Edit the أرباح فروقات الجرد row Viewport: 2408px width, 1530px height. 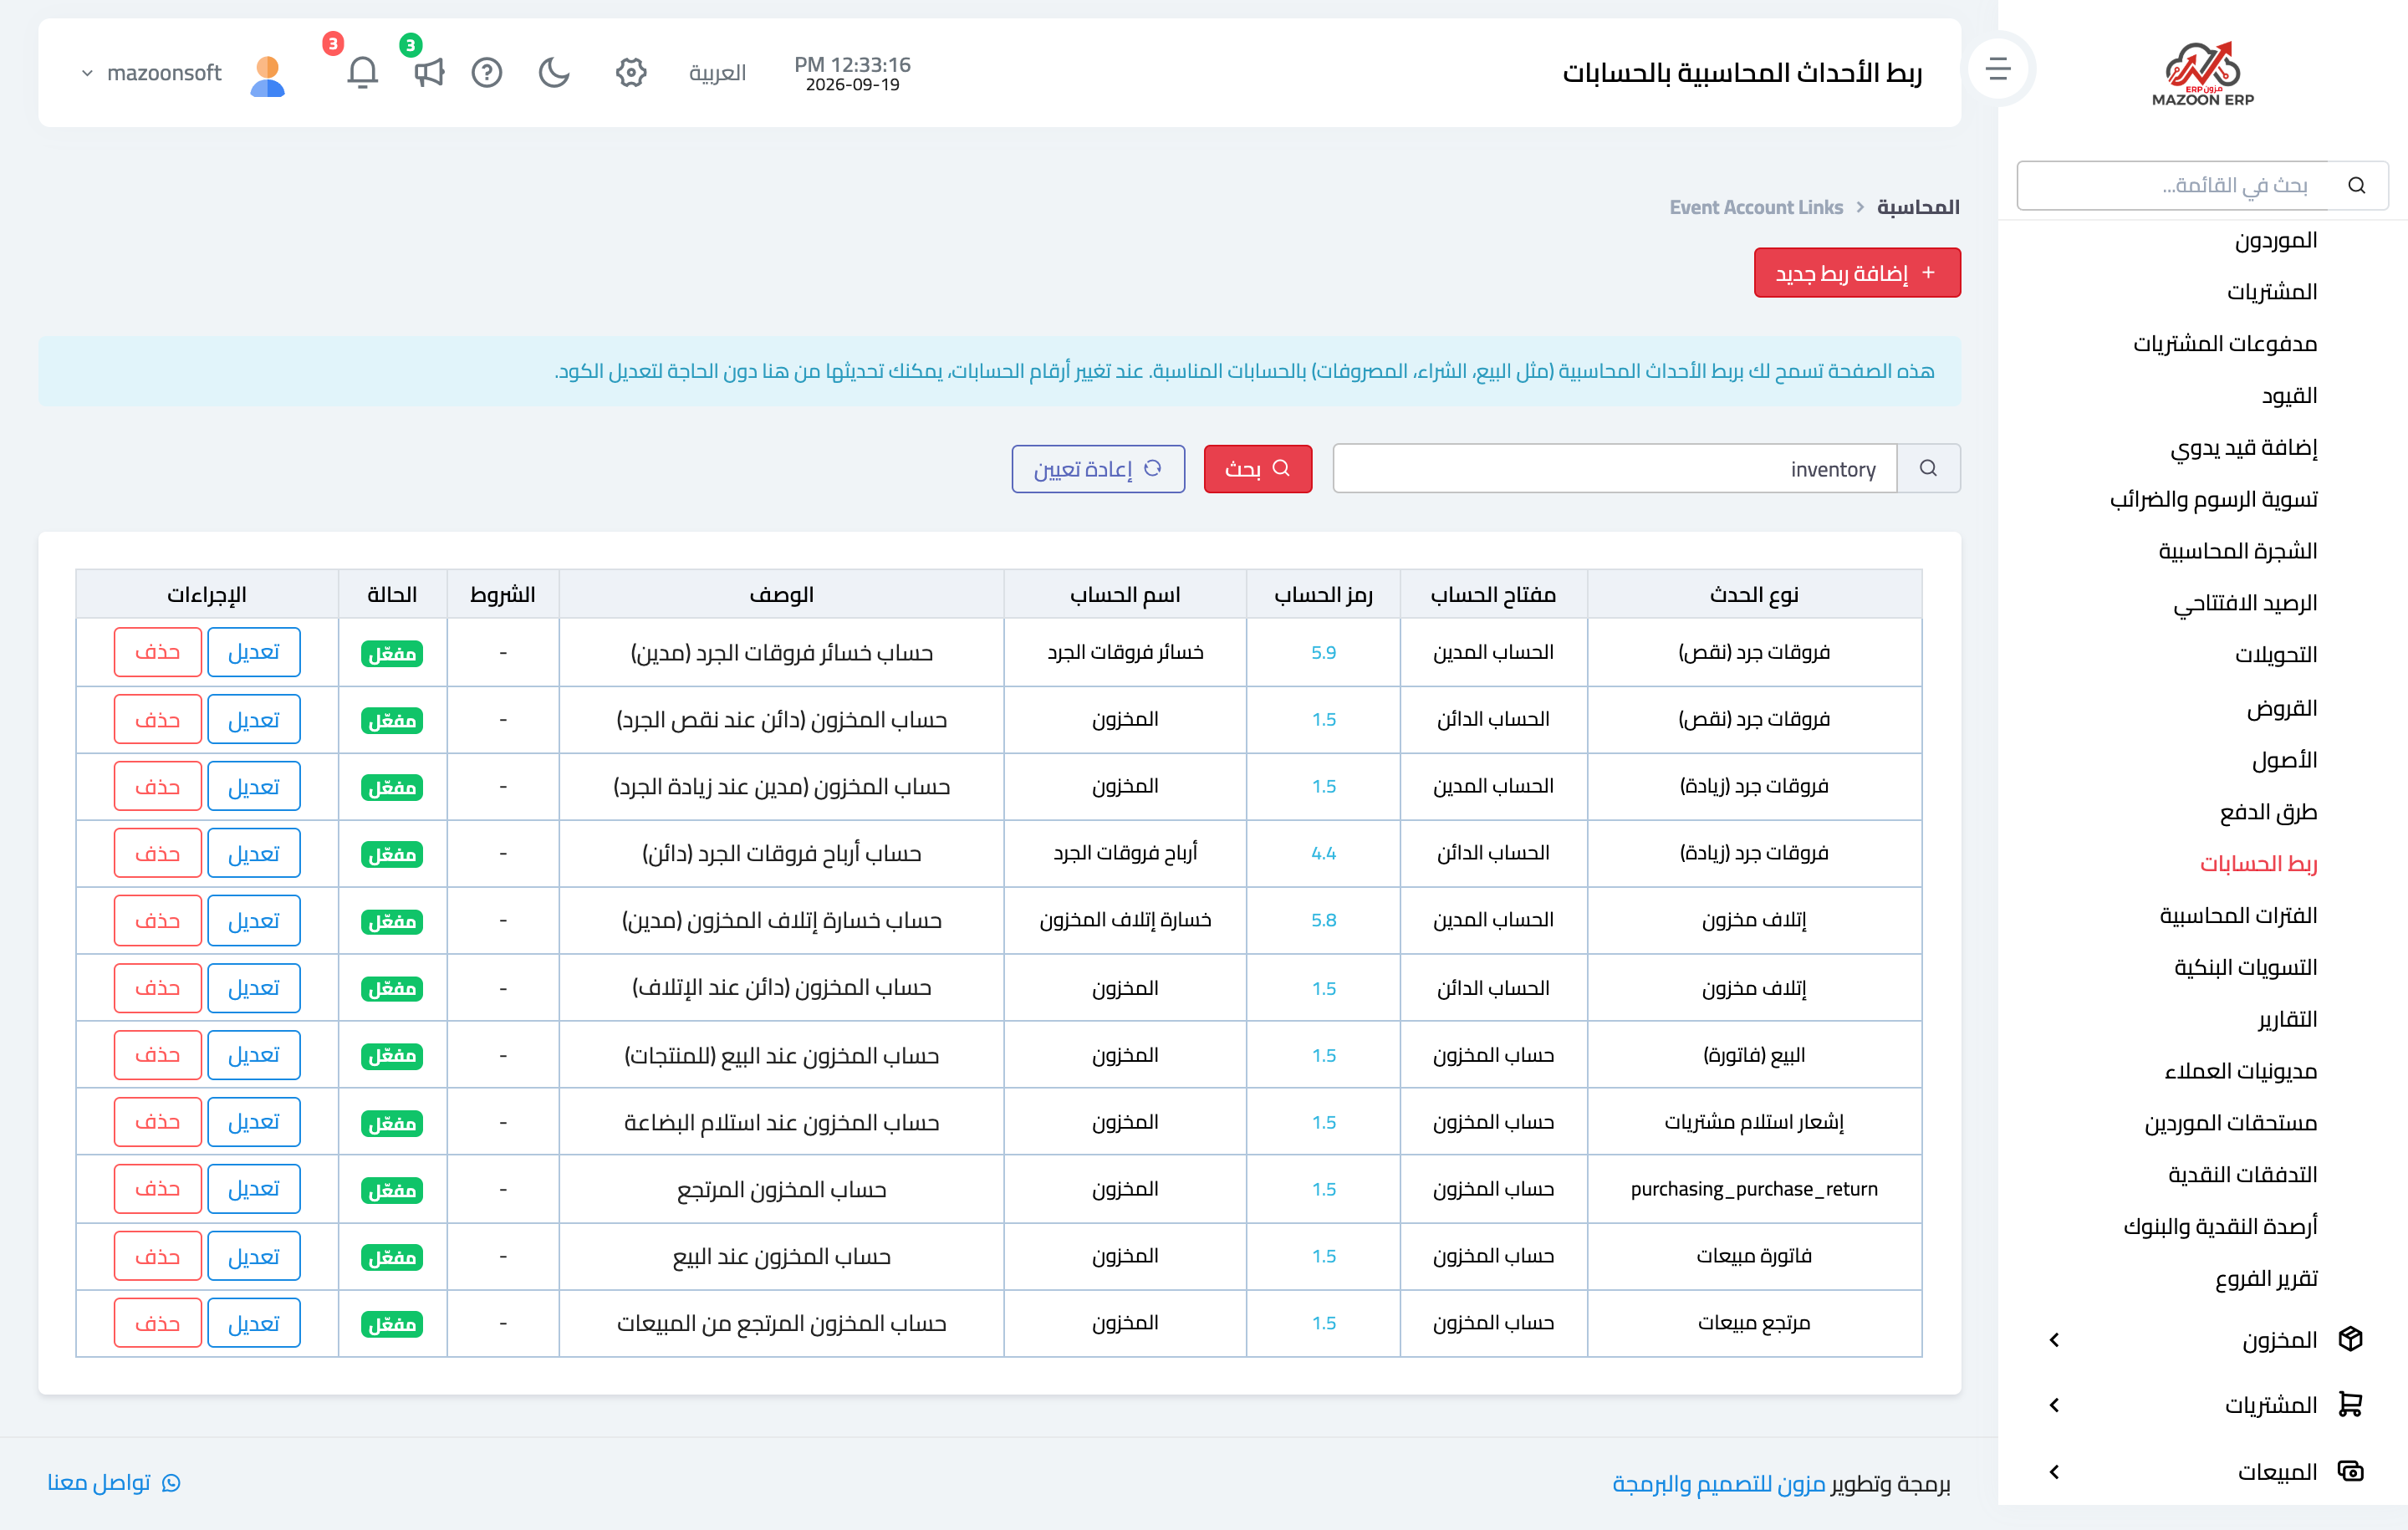[253, 854]
